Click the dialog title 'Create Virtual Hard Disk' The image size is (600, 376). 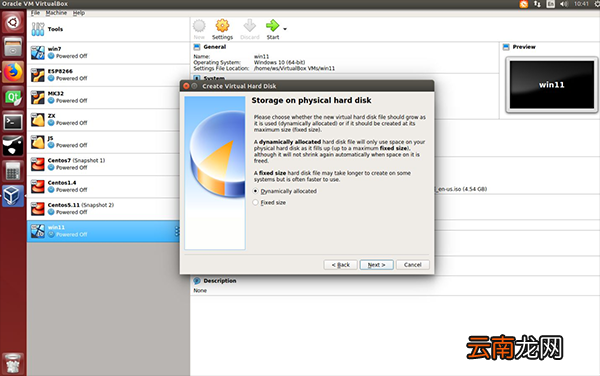coord(239,86)
